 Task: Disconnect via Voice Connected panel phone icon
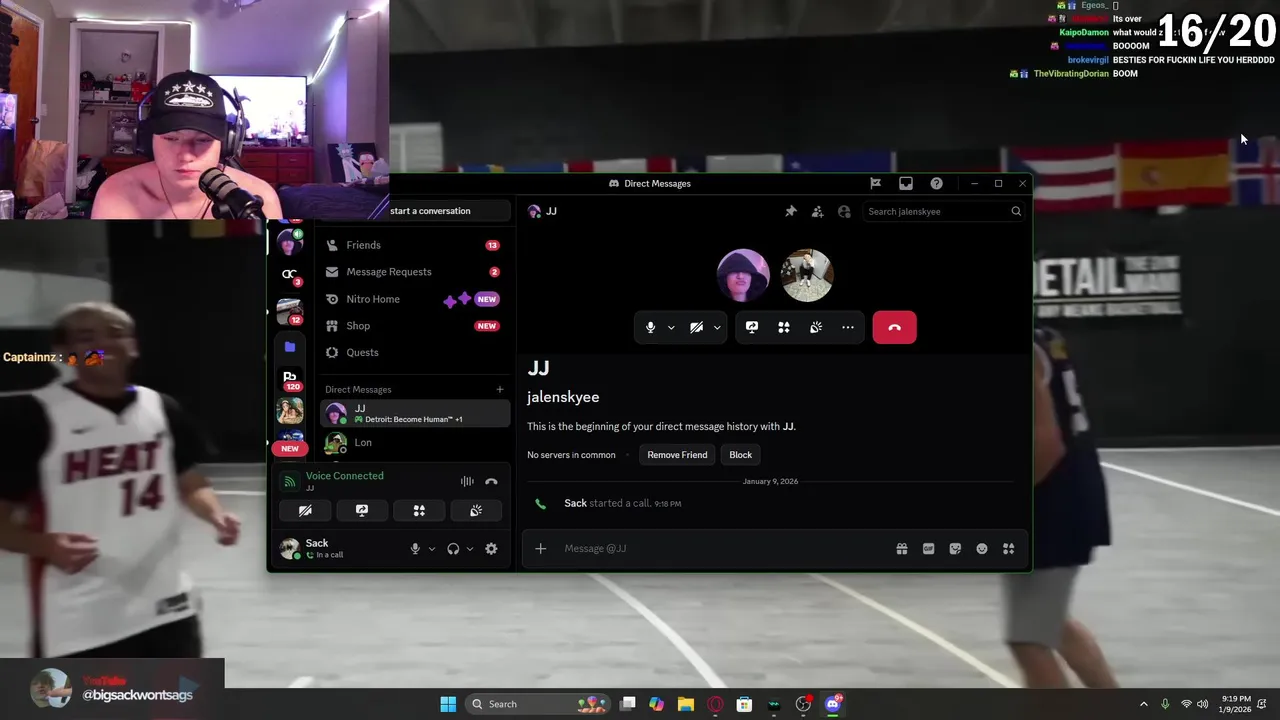click(x=491, y=482)
